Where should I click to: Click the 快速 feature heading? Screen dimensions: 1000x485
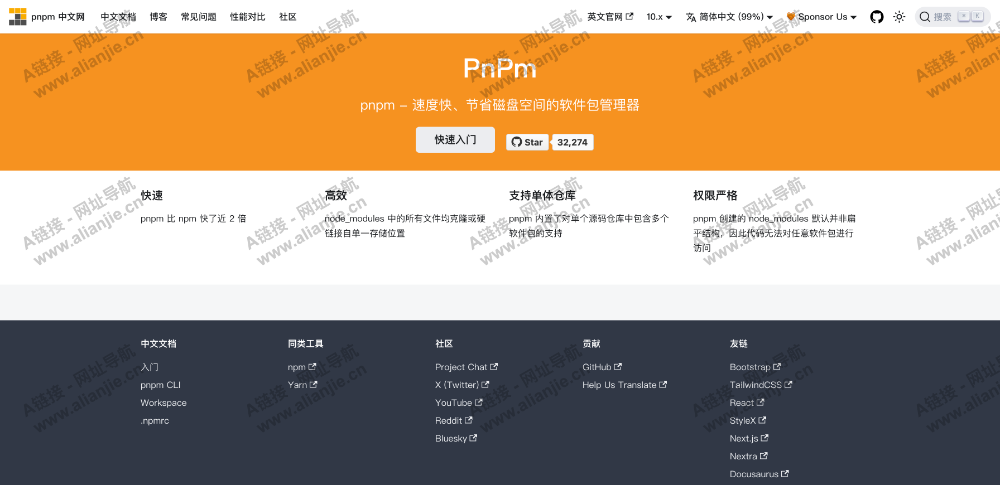(x=152, y=195)
